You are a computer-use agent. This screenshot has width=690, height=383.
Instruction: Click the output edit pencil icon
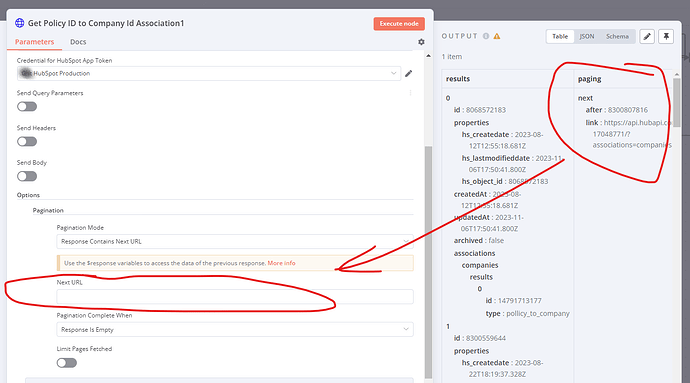tap(647, 37)
